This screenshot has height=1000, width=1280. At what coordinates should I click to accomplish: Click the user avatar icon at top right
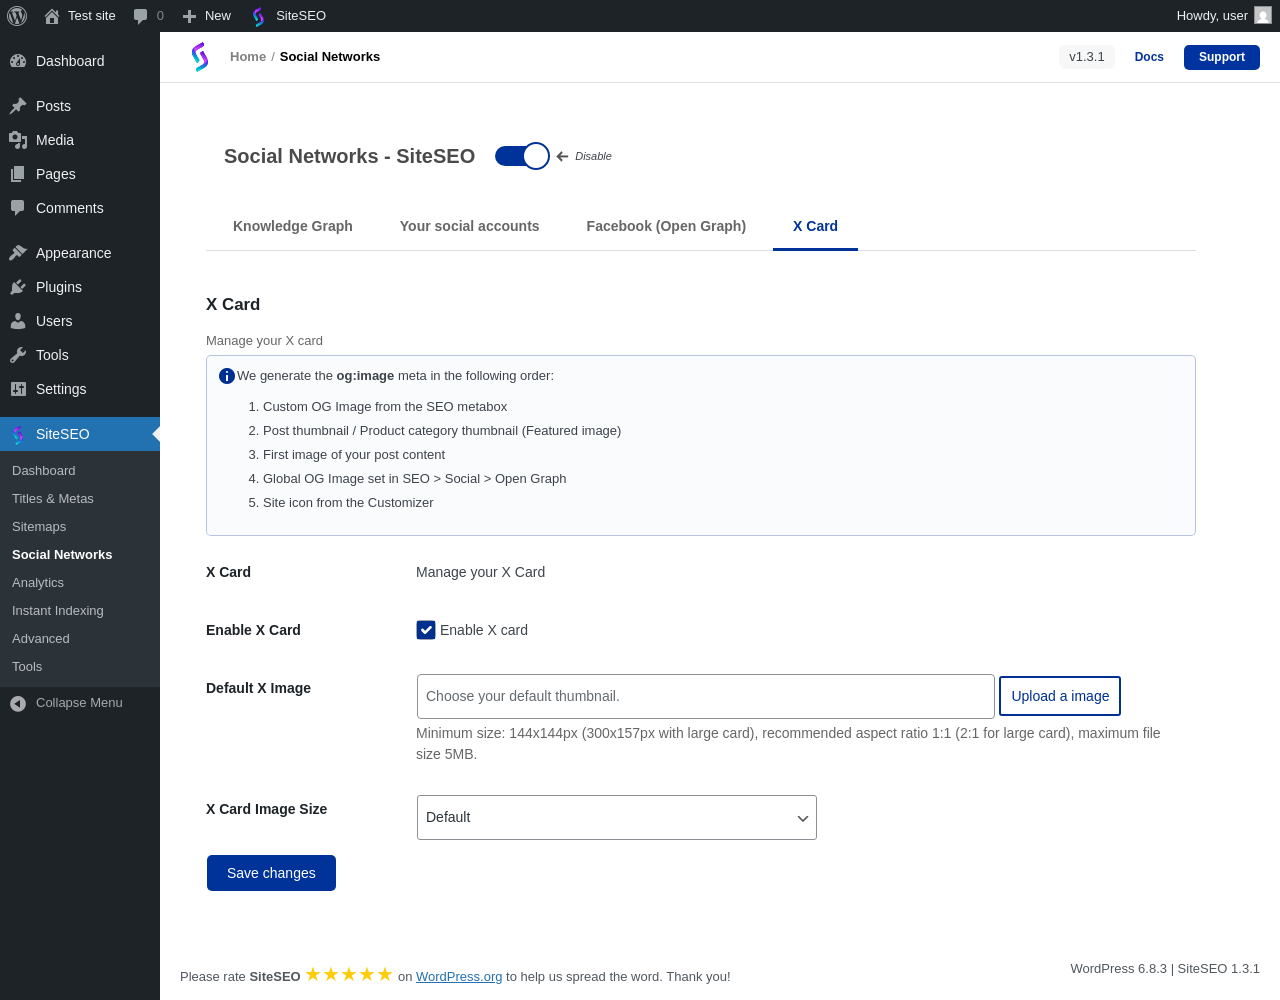point(1263,16)
